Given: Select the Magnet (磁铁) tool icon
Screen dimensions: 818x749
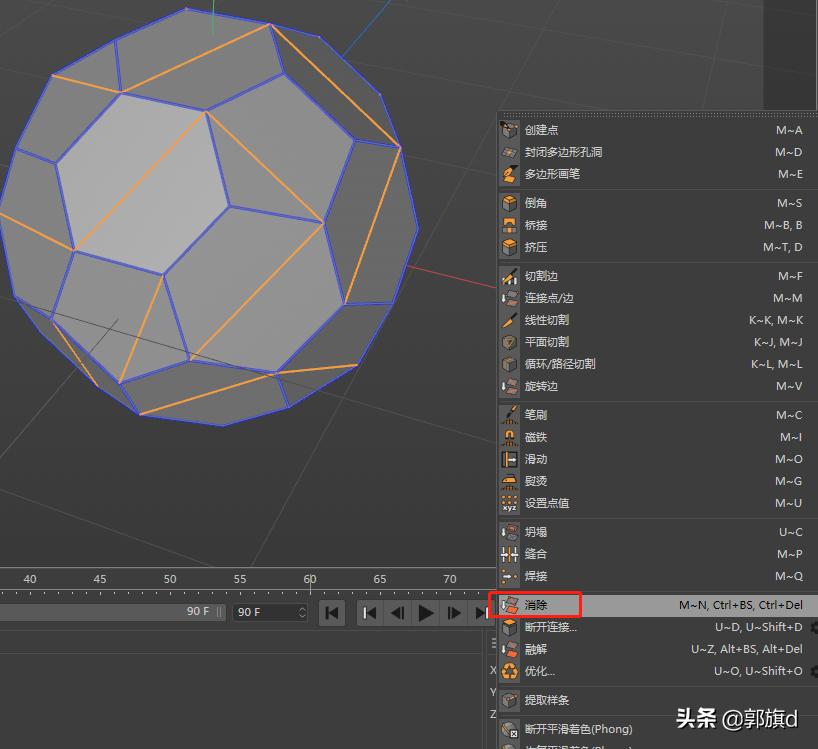Looking at the screenshot, I should (x=510, y=436).
